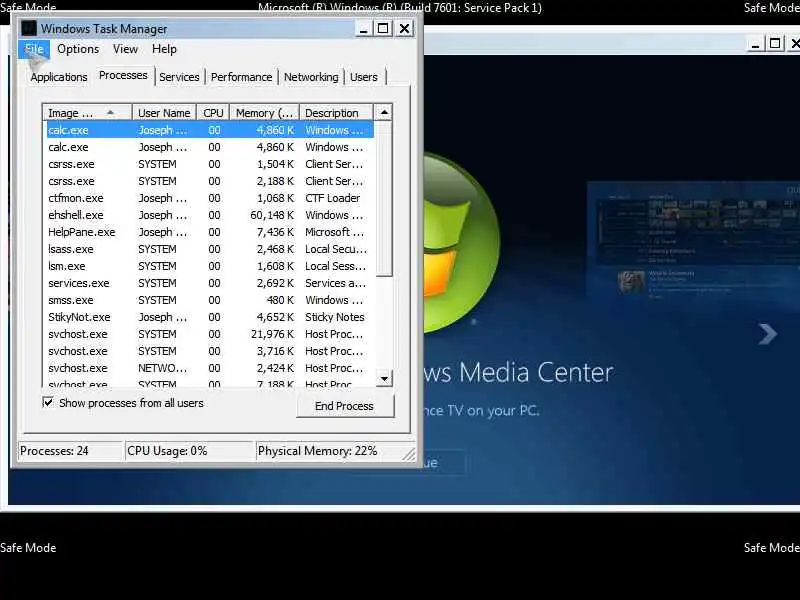Screen dimensions: 800x600
Task: Uncheck Show processes from all users
Action: (x=48, y=403)
